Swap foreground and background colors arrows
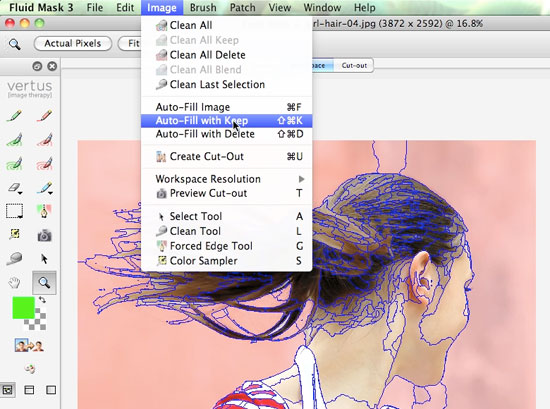The width and height of the screenshot is (550, 409). [x=42, y=300]
